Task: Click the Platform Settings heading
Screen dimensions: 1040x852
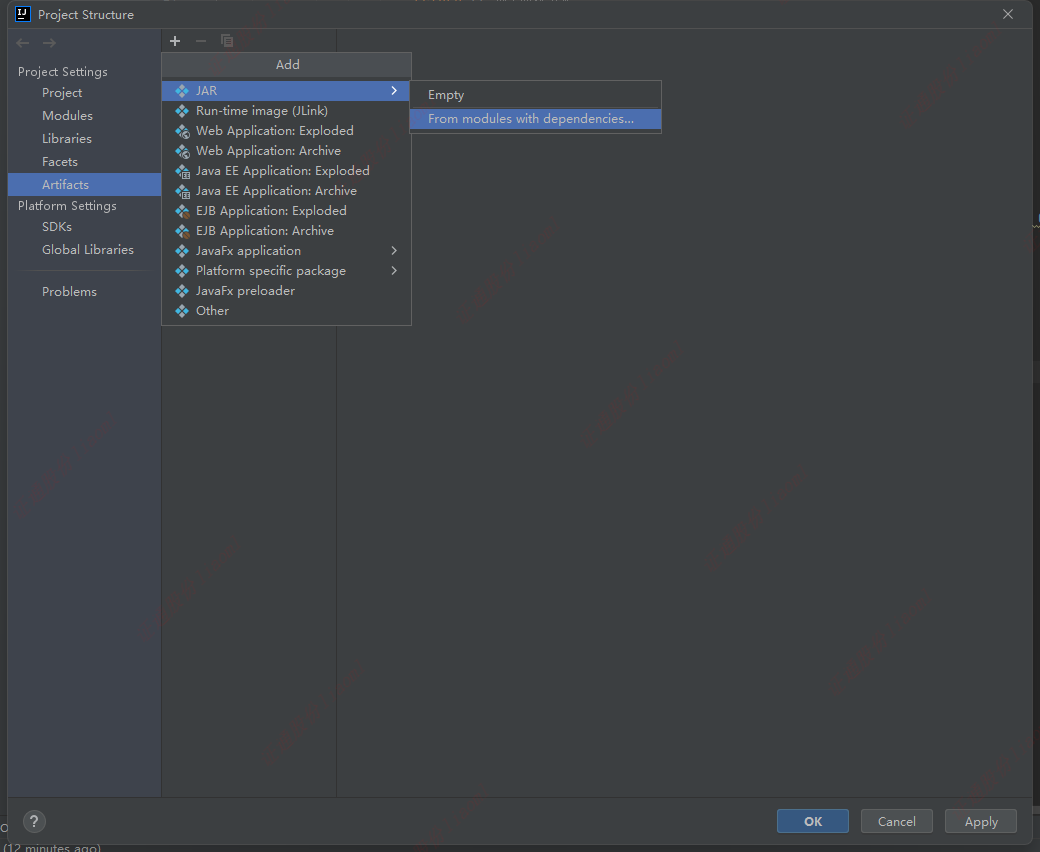Action: tap(67, 206)
